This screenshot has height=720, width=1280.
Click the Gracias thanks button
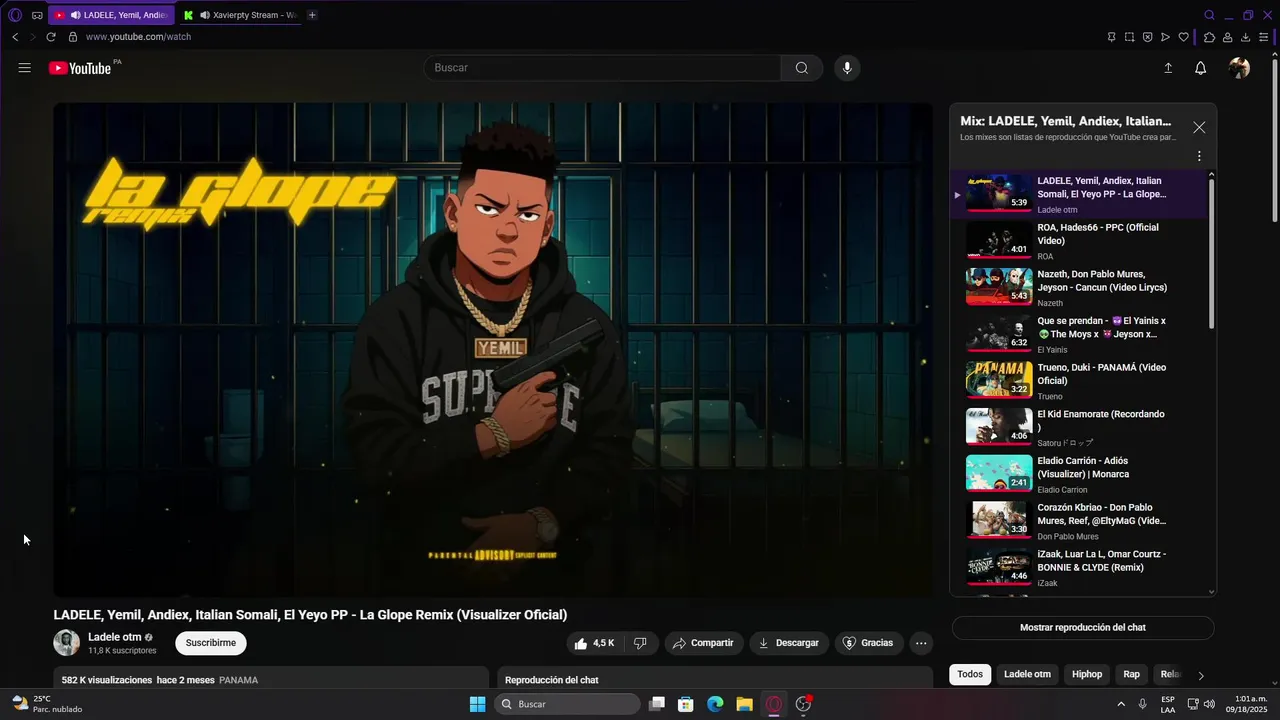tap(868, 643)
